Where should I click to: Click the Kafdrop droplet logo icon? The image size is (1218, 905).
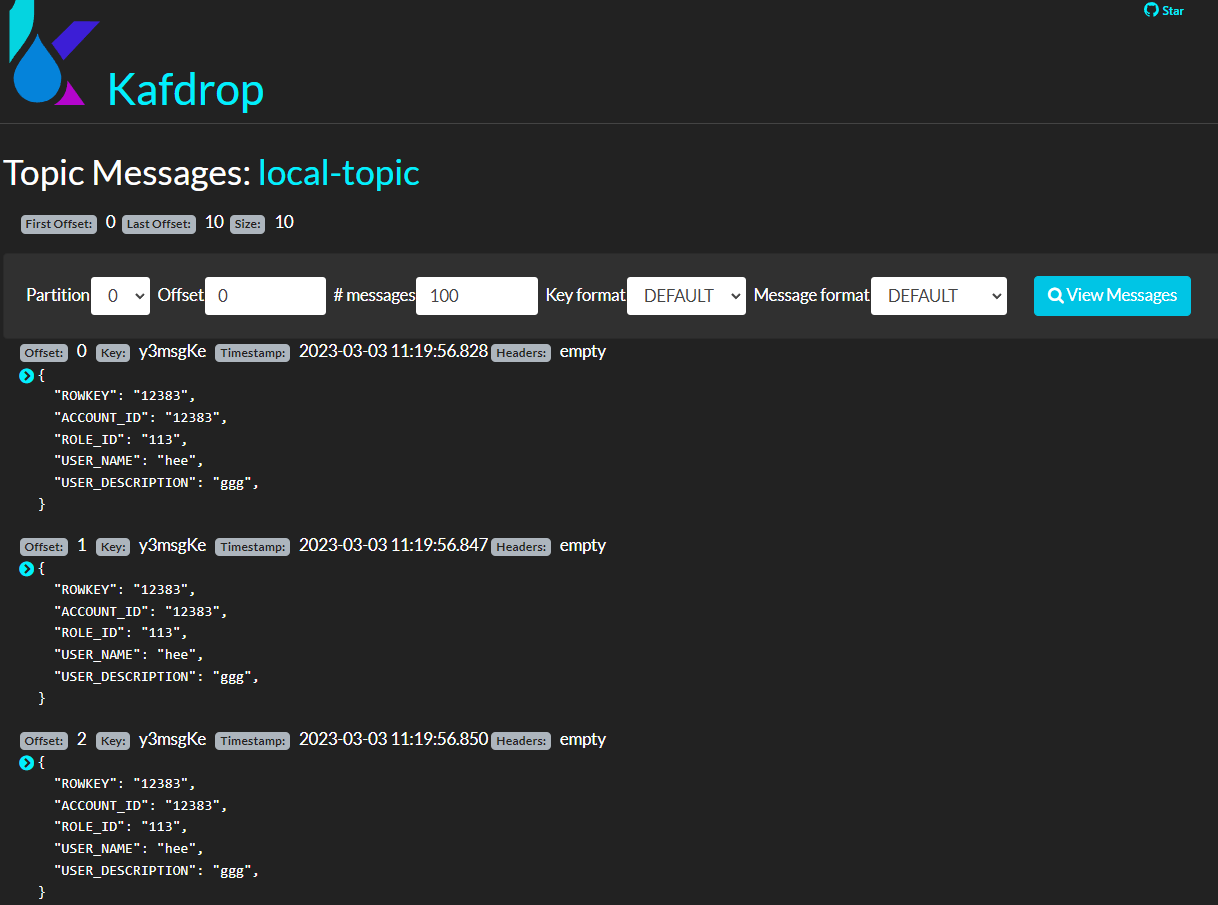pos(53,53)
